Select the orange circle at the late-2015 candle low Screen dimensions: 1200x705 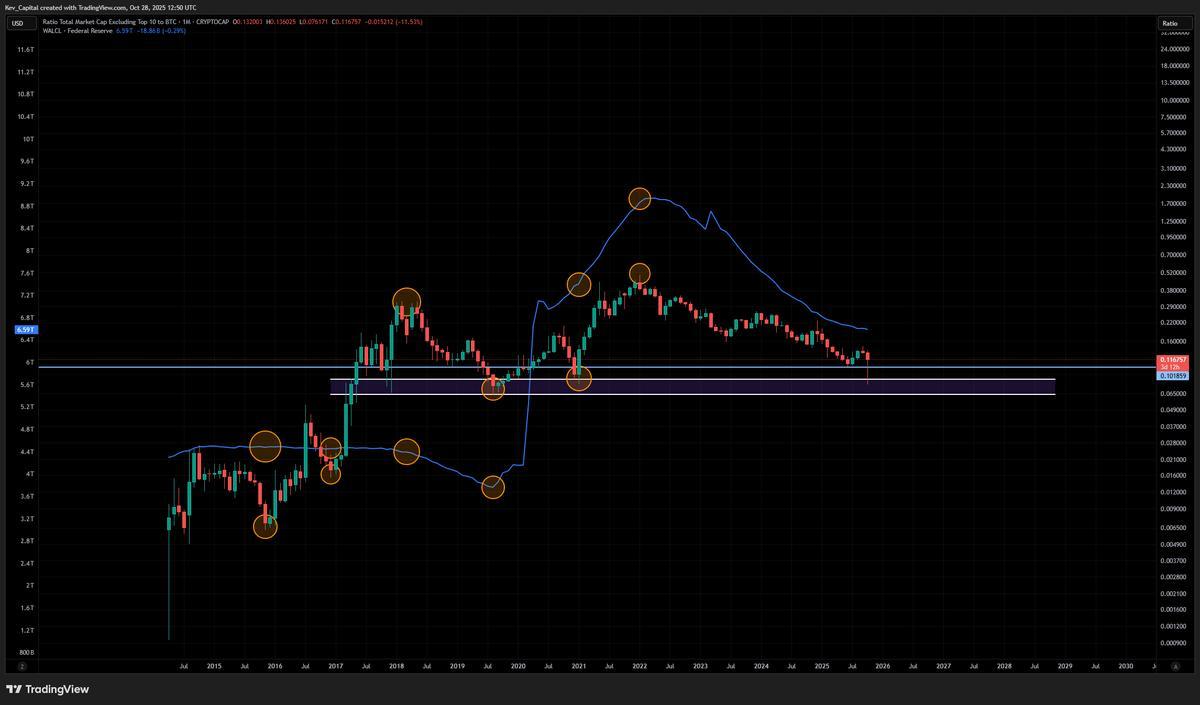pyautogui.click(x=265, y=526)
